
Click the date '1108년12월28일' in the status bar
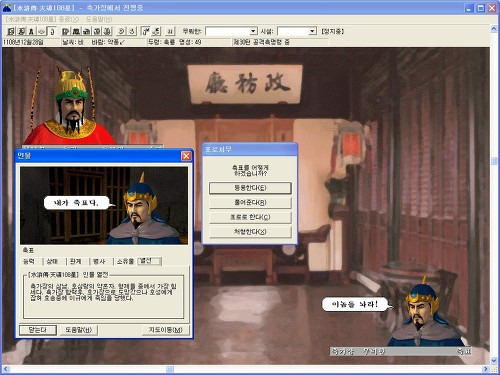[x=23, y=42]
